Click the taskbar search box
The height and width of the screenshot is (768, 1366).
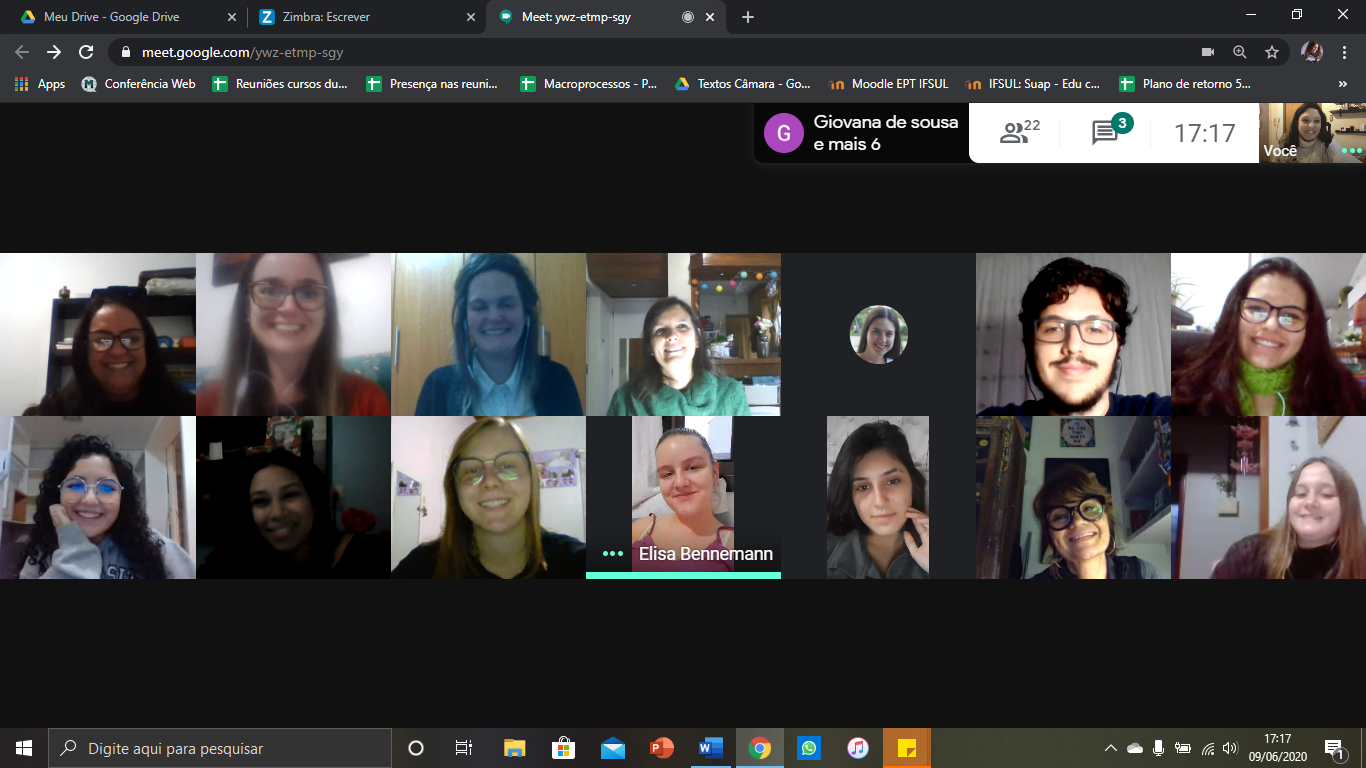click(220, 748)
